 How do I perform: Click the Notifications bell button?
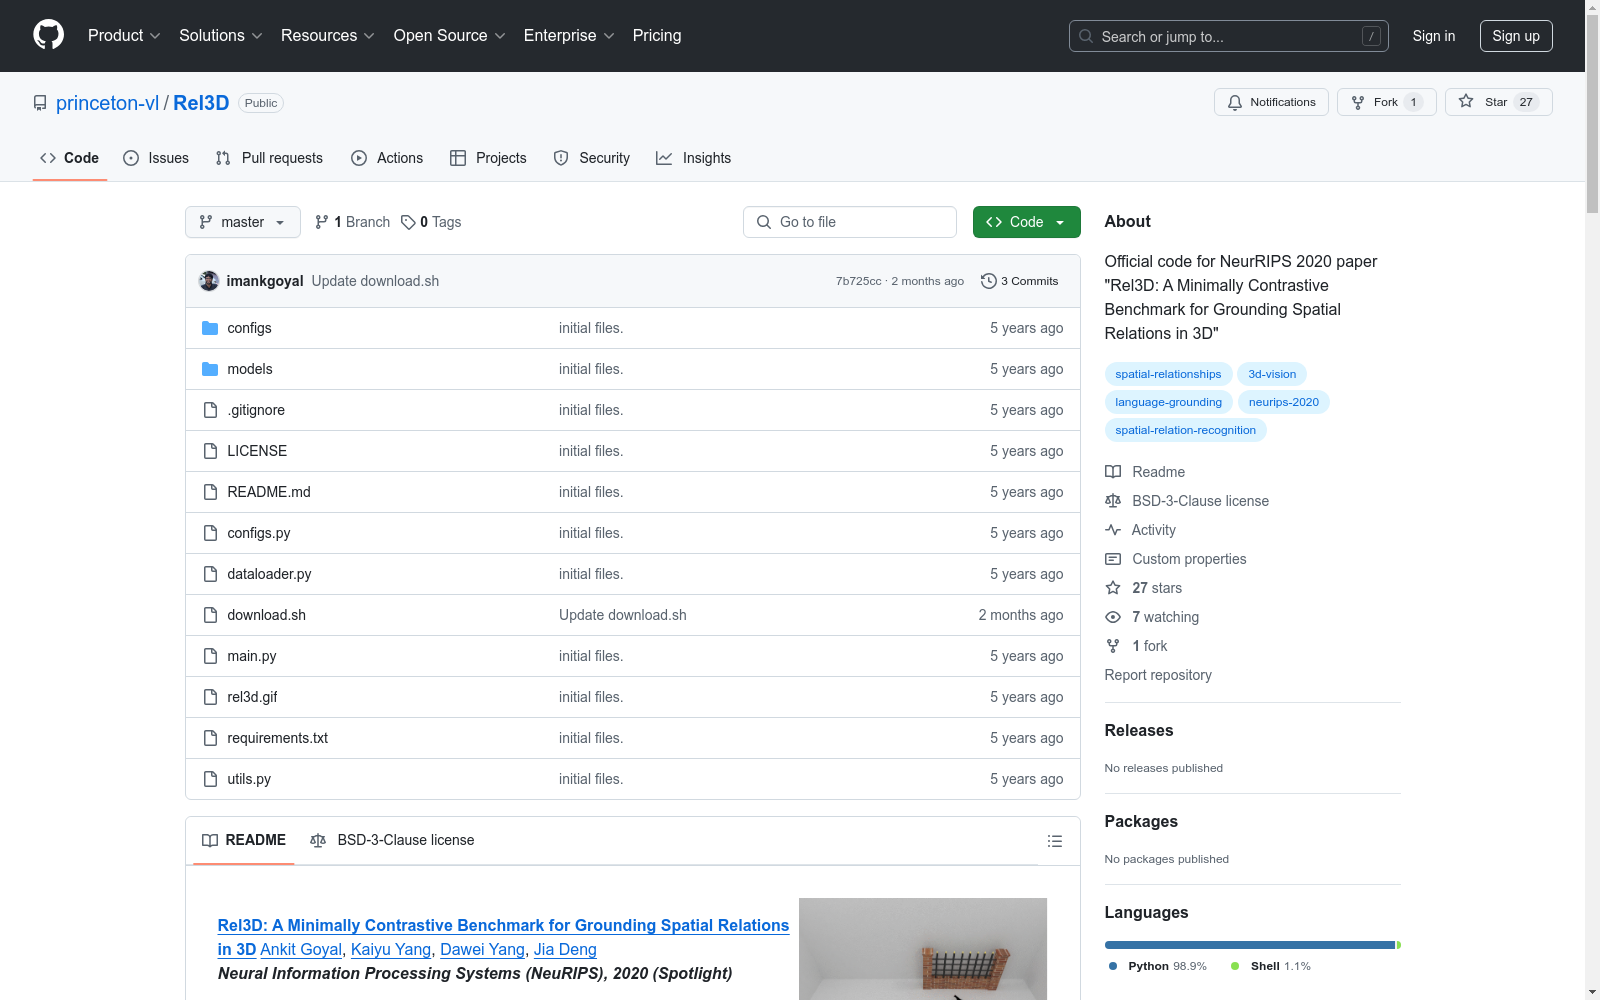coord(1271,102)
